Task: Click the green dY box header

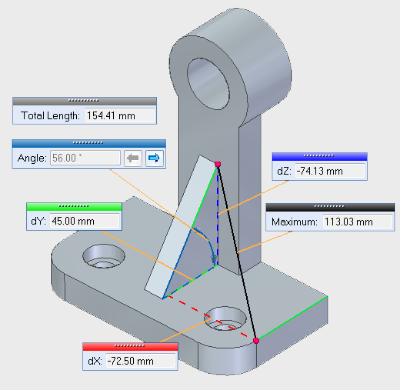Action: pos(74,207)
